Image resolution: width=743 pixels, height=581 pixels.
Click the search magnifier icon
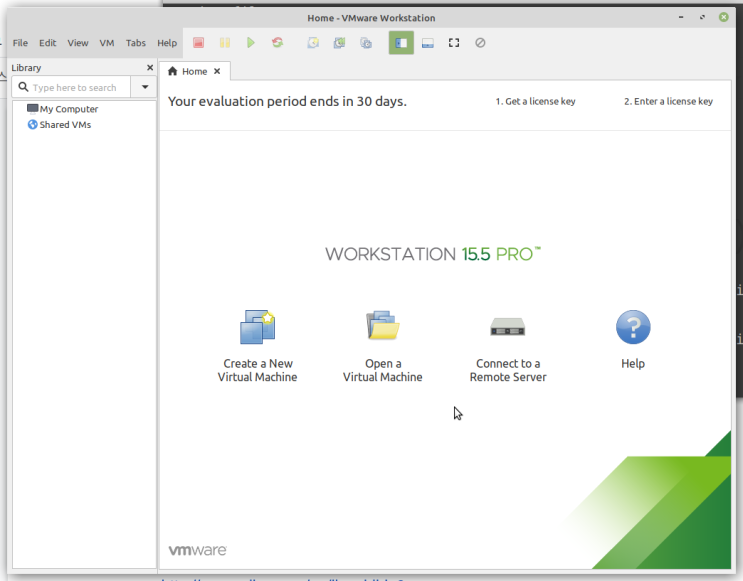tap(23, 87)
